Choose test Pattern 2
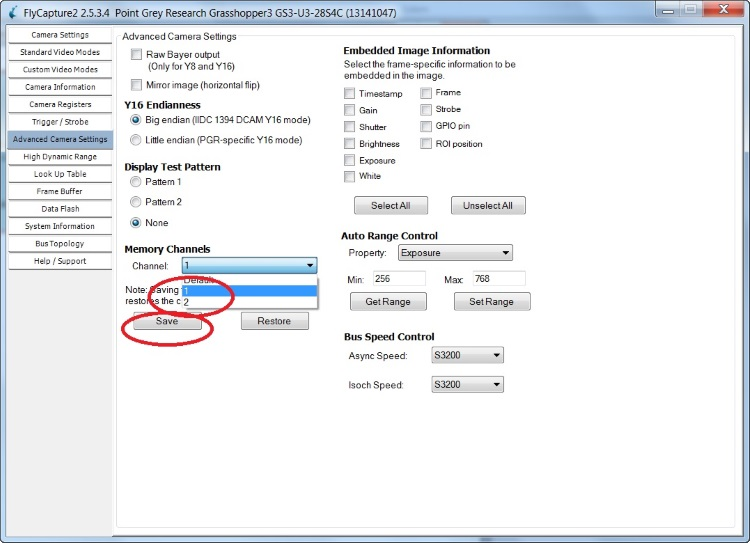The height and width of the screenshot is (543, 750). pos(136,202)
